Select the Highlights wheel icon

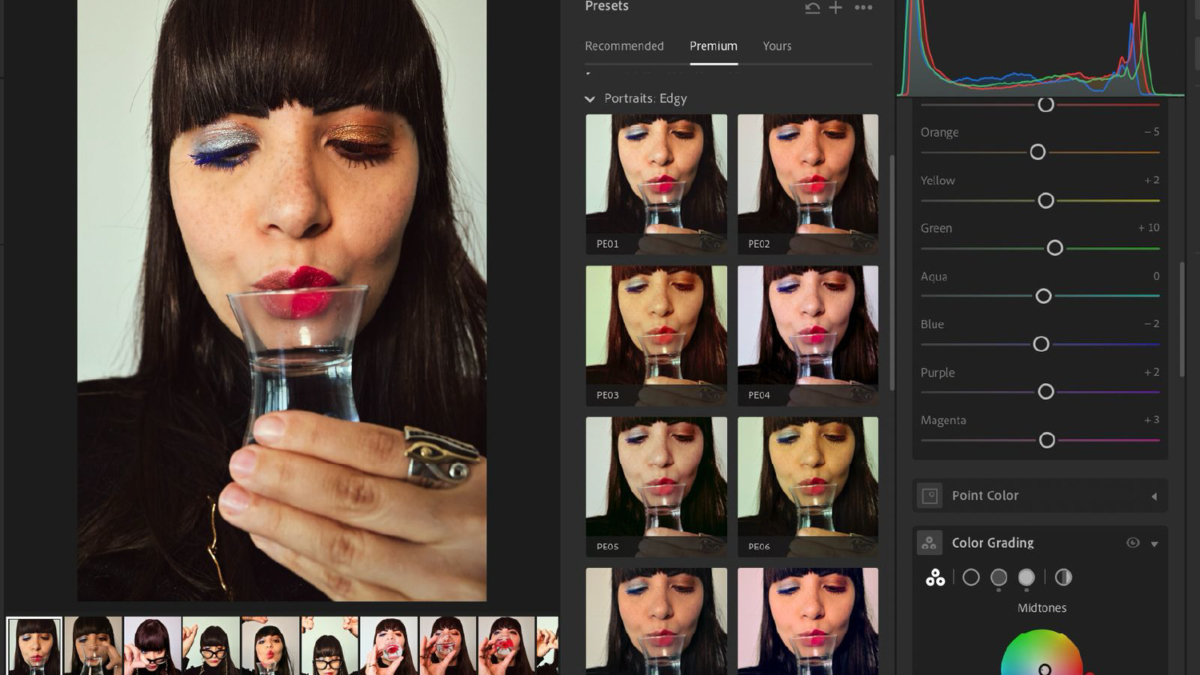pos(1027,578)
